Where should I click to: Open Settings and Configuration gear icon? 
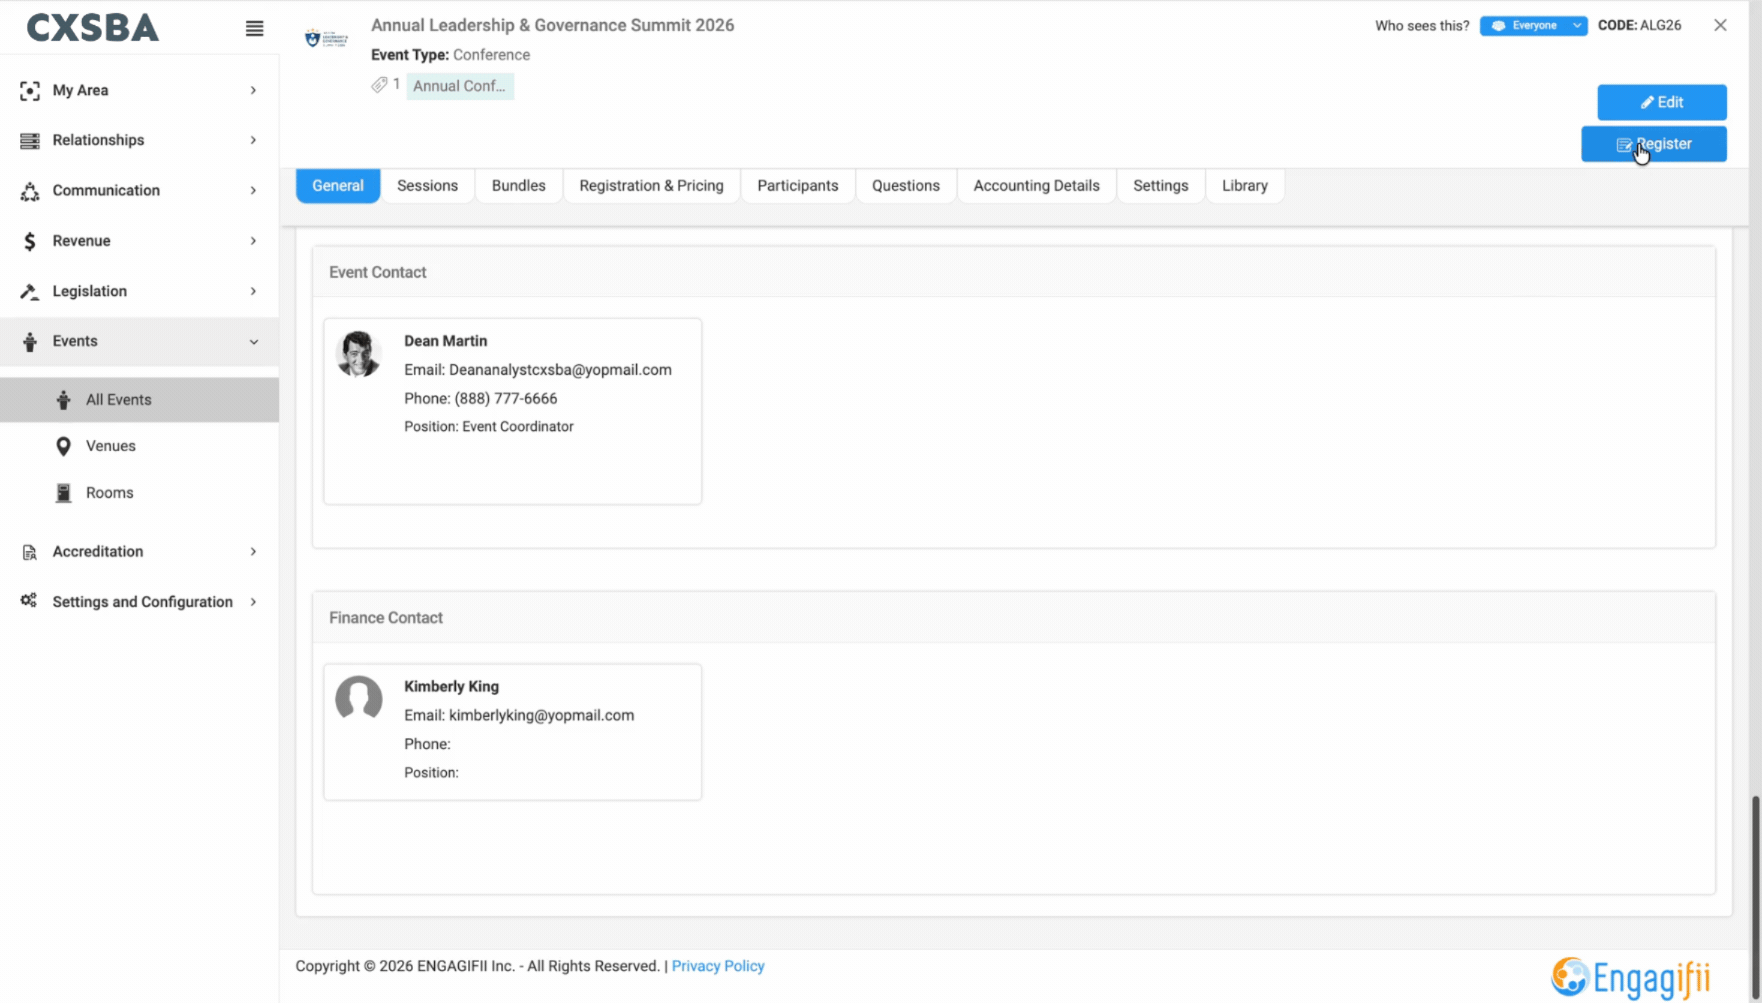pyautogui.click(x=28, y=601)
